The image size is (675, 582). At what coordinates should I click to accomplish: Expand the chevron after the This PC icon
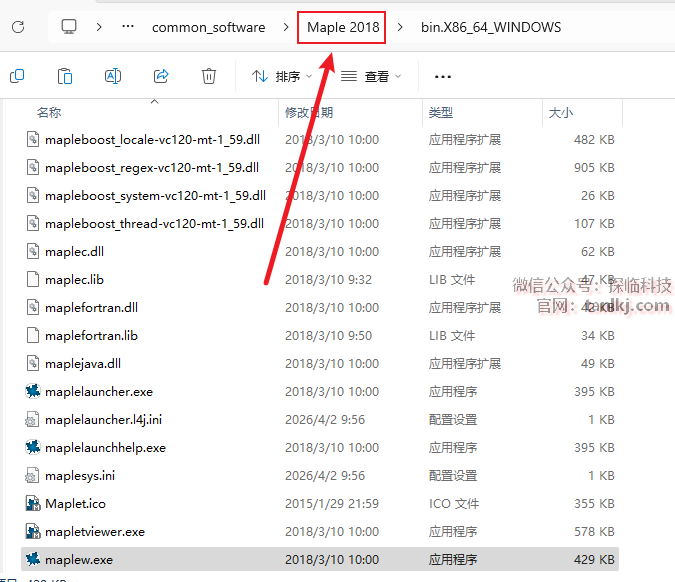click(99, 27)
